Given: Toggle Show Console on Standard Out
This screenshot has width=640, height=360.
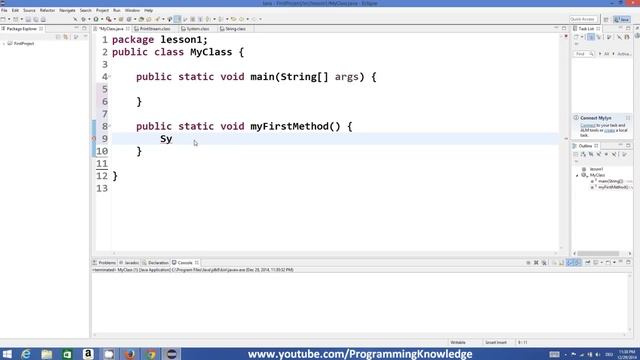Looking at the screenshot, I should click(570, 263).
